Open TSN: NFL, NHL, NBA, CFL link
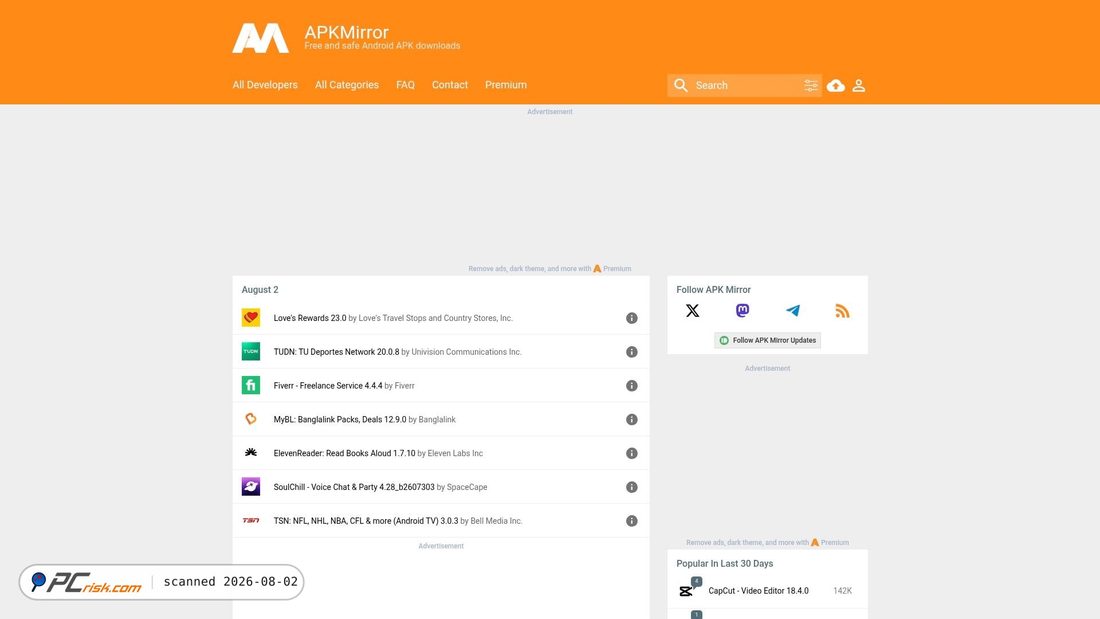This screenshot has height=619, width=1100. coord(365,521)
